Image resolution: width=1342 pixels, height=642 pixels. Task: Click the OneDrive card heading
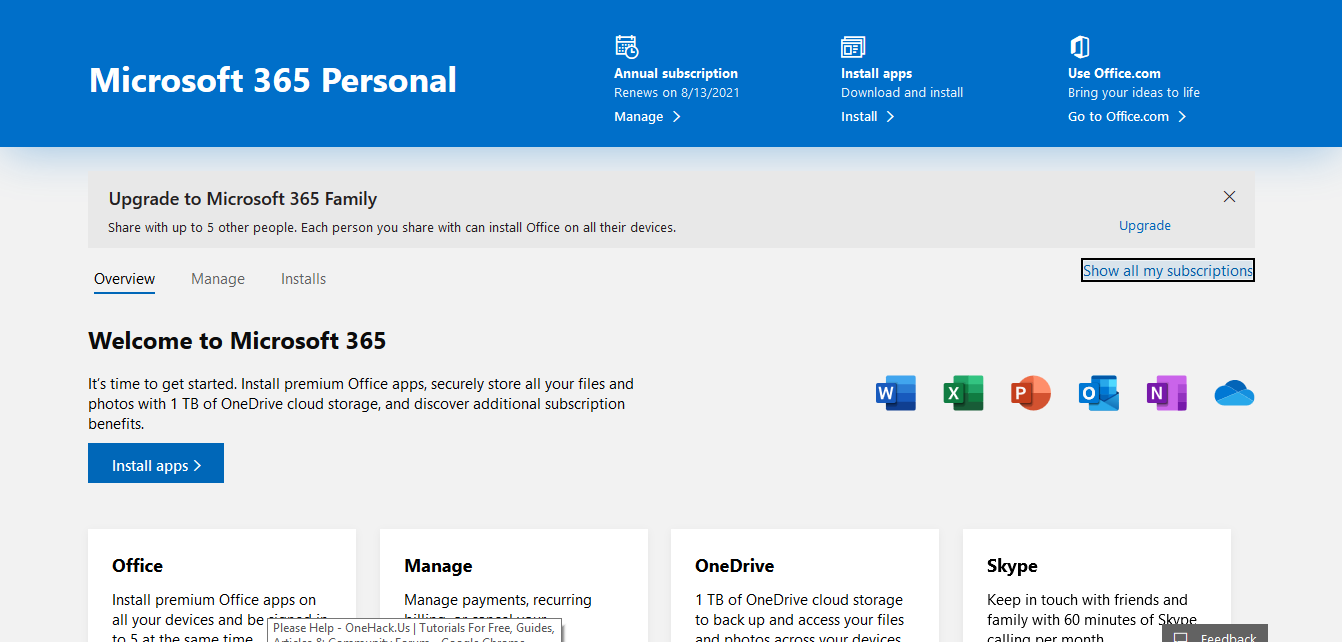click(735, 566)
